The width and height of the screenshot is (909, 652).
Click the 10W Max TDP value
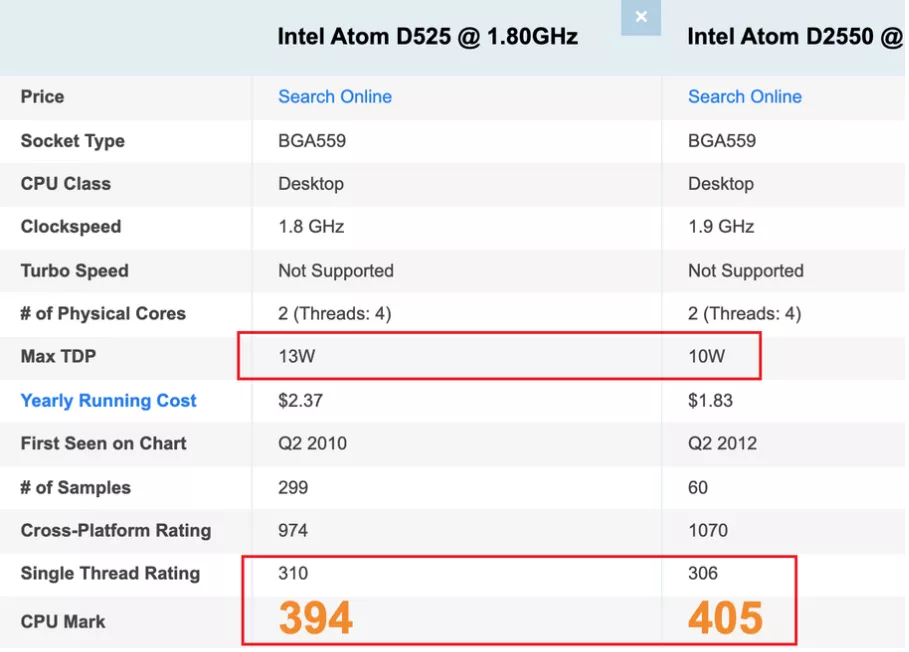pyautogui.click(x=706, y=356)
